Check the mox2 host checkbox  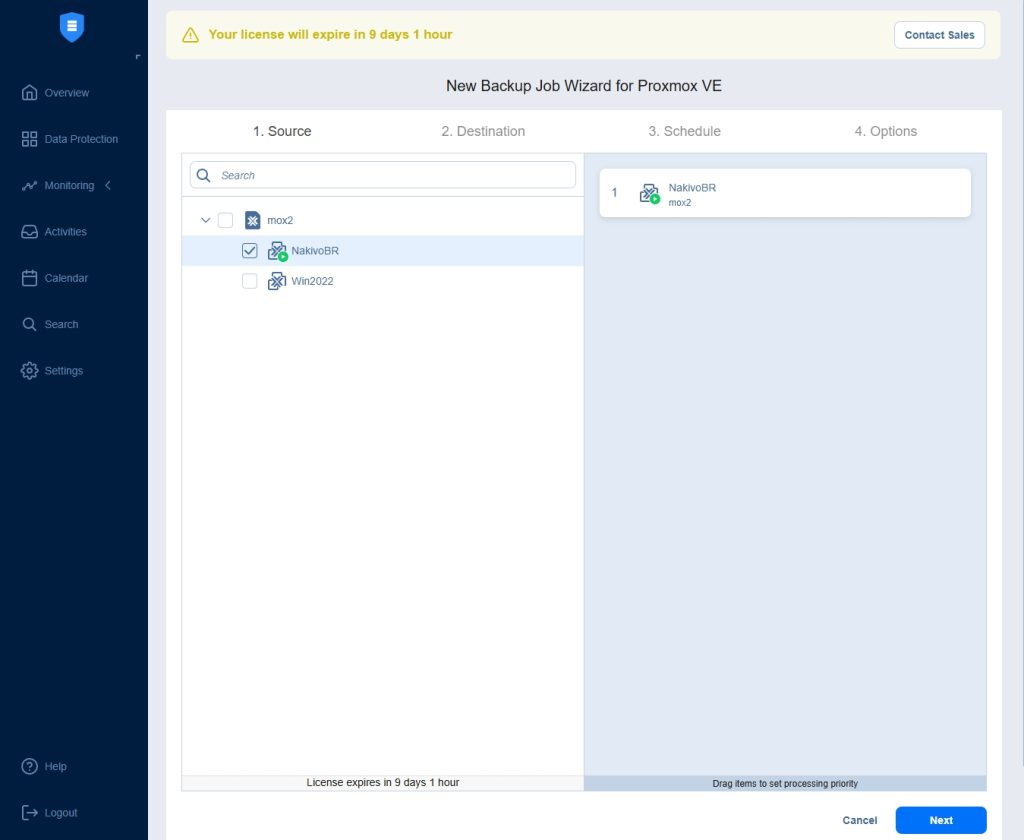225,220
